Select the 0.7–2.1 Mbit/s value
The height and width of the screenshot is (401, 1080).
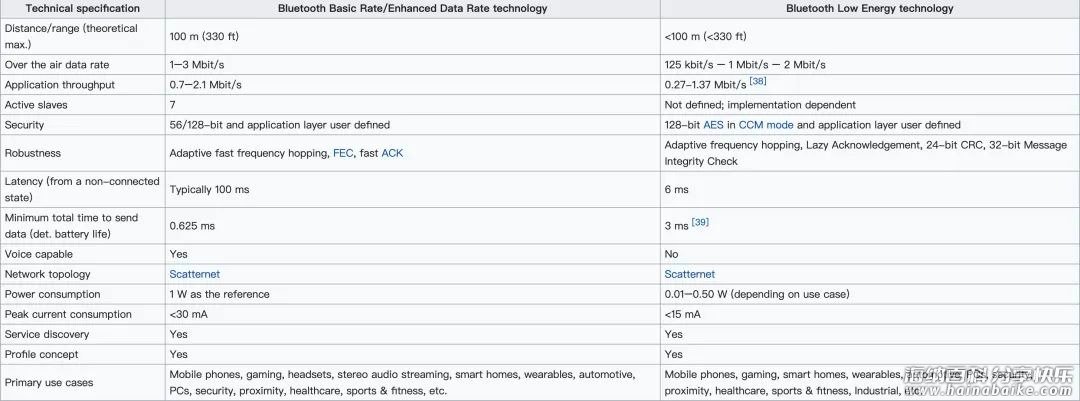[205, 85]
